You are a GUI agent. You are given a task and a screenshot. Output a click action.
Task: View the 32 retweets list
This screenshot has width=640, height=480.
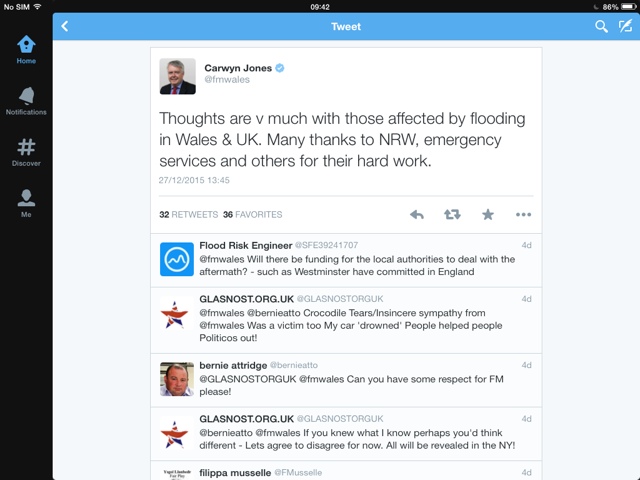pyautogui.click(x=189, y=215)
